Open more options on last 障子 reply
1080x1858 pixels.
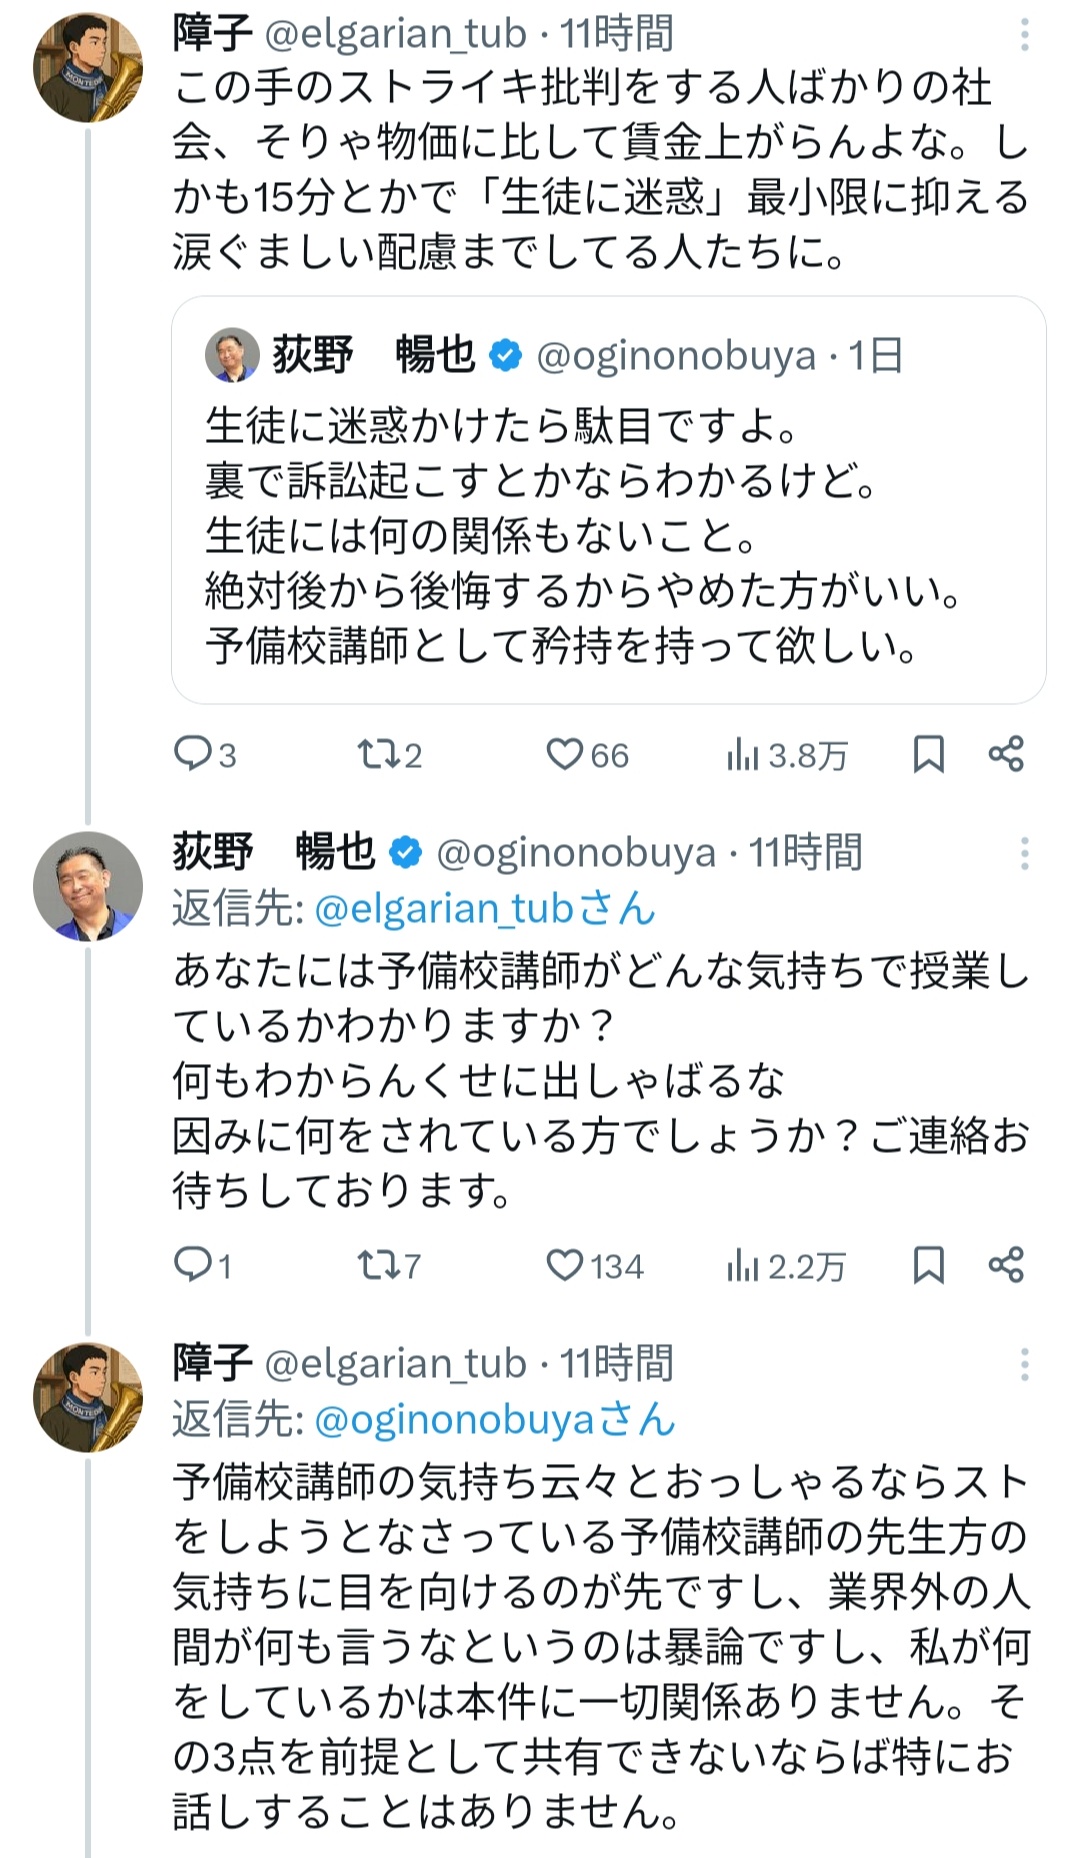1024,1364
